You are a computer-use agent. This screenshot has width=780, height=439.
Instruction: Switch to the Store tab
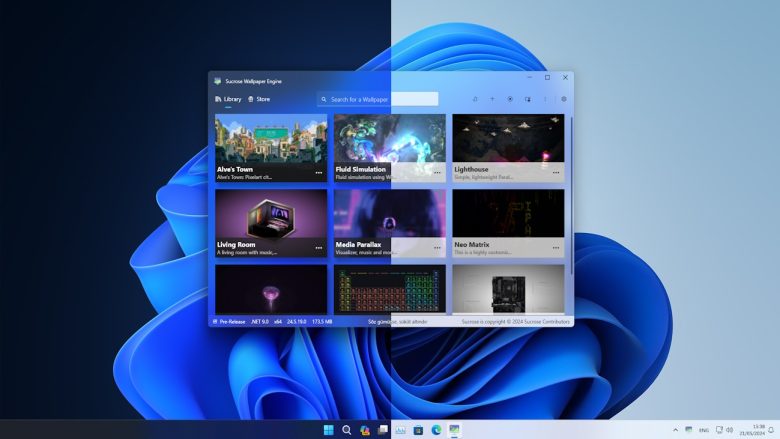coord(258,99)
